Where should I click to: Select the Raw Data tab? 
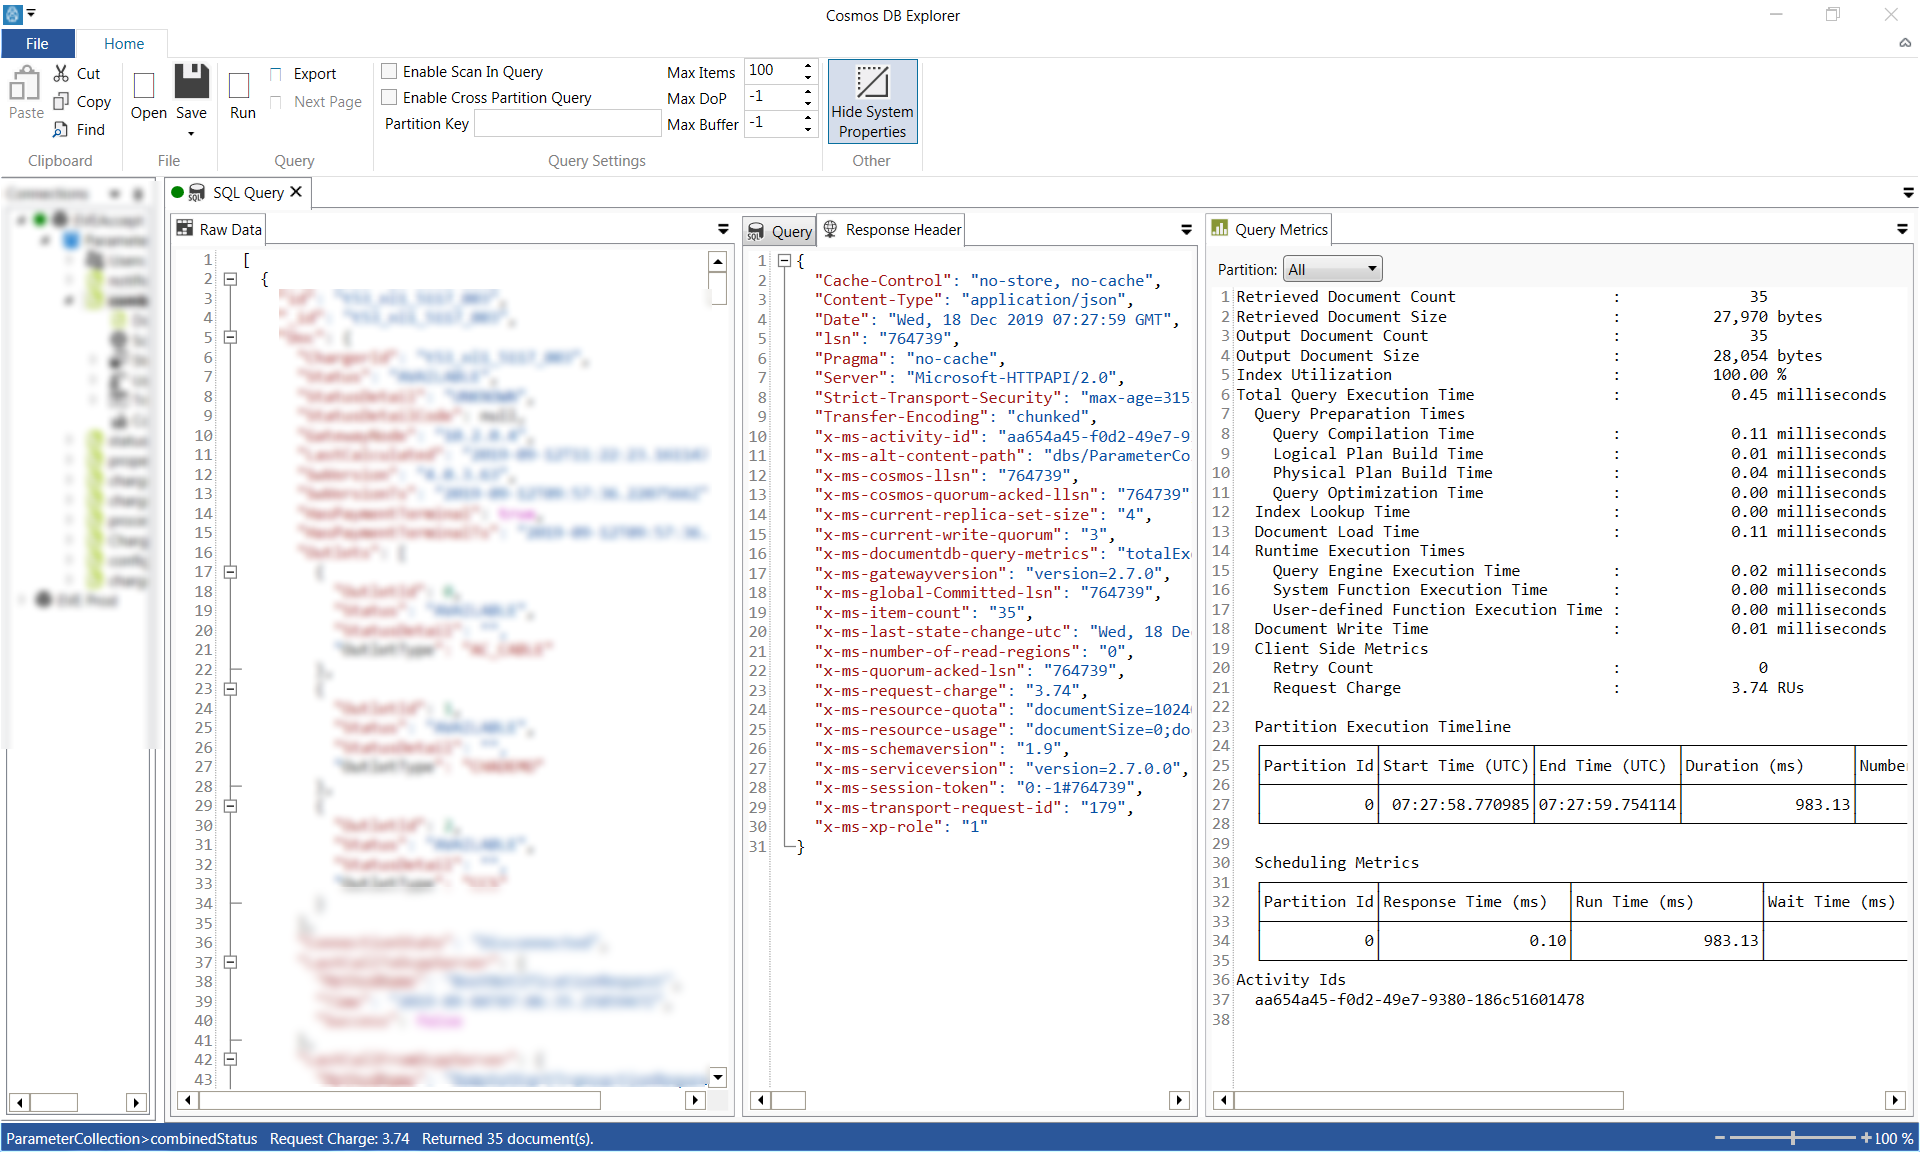click(220, 229)
